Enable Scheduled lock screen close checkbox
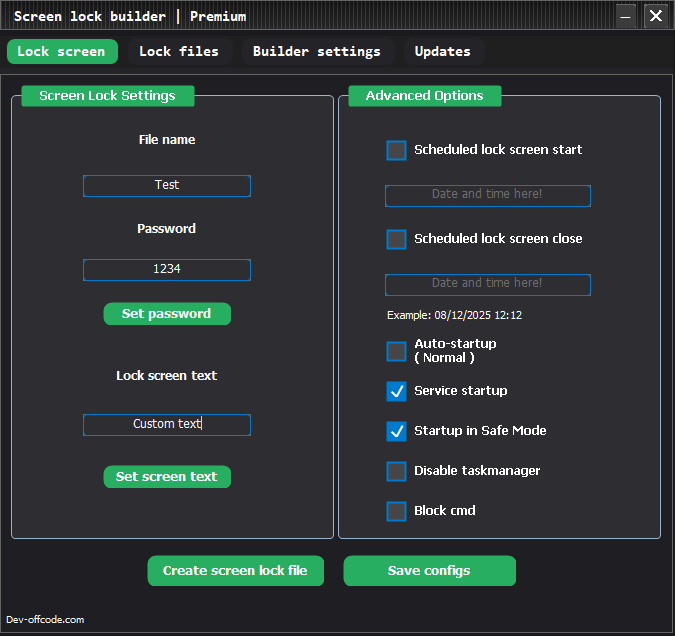This screenshot has width=675, height=636. [x=396, y=239]
